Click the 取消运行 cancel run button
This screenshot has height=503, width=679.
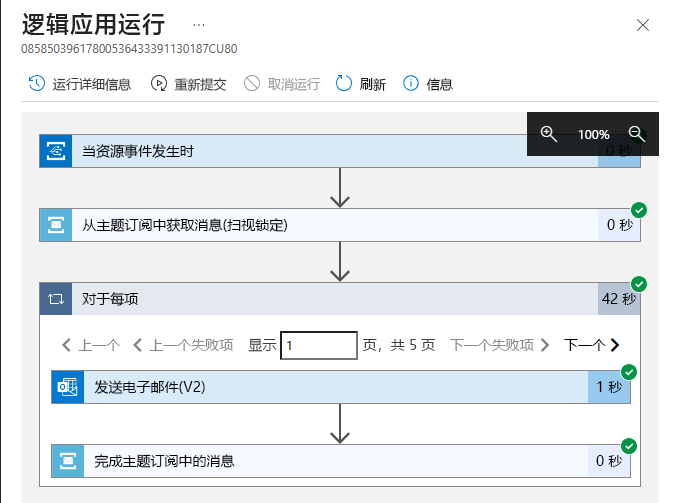[282, 84]
